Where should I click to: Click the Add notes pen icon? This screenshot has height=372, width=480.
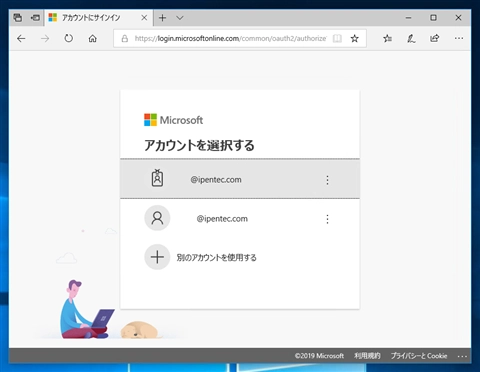pos(411,39)
